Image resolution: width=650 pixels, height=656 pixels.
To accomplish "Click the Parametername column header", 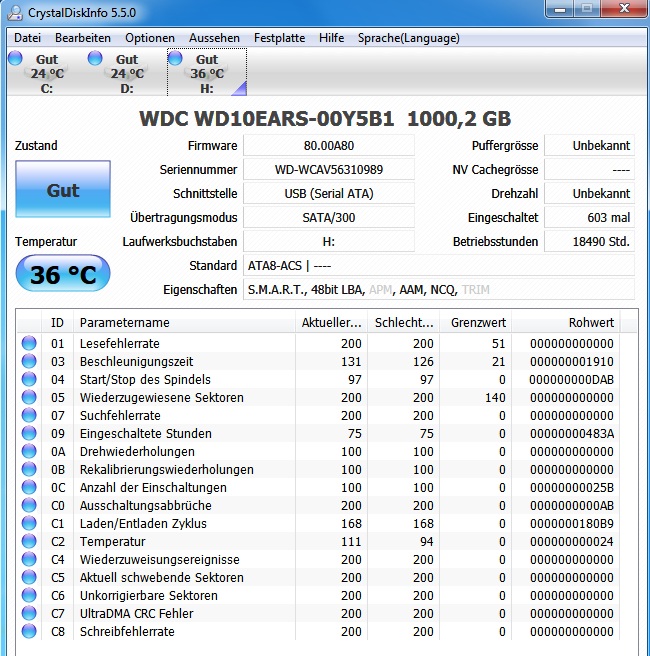I will pos(184,323).
